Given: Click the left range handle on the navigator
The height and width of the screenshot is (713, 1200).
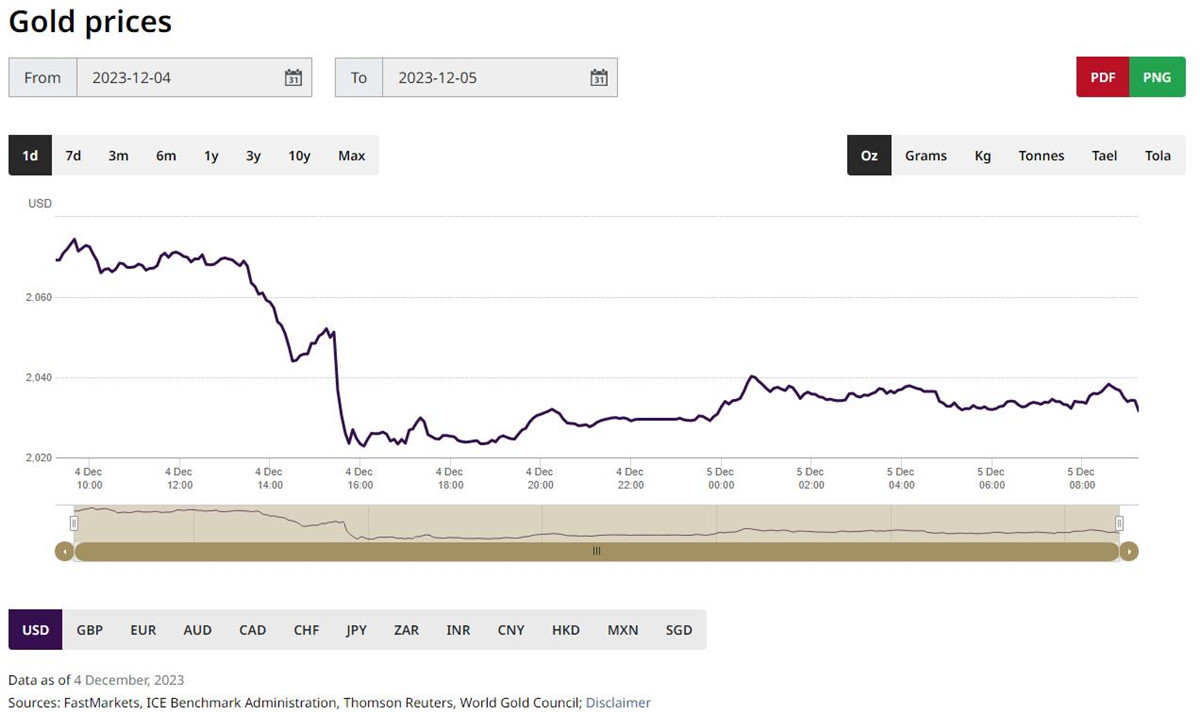Looking at the screenshot, I should click(x=74, y=523).
